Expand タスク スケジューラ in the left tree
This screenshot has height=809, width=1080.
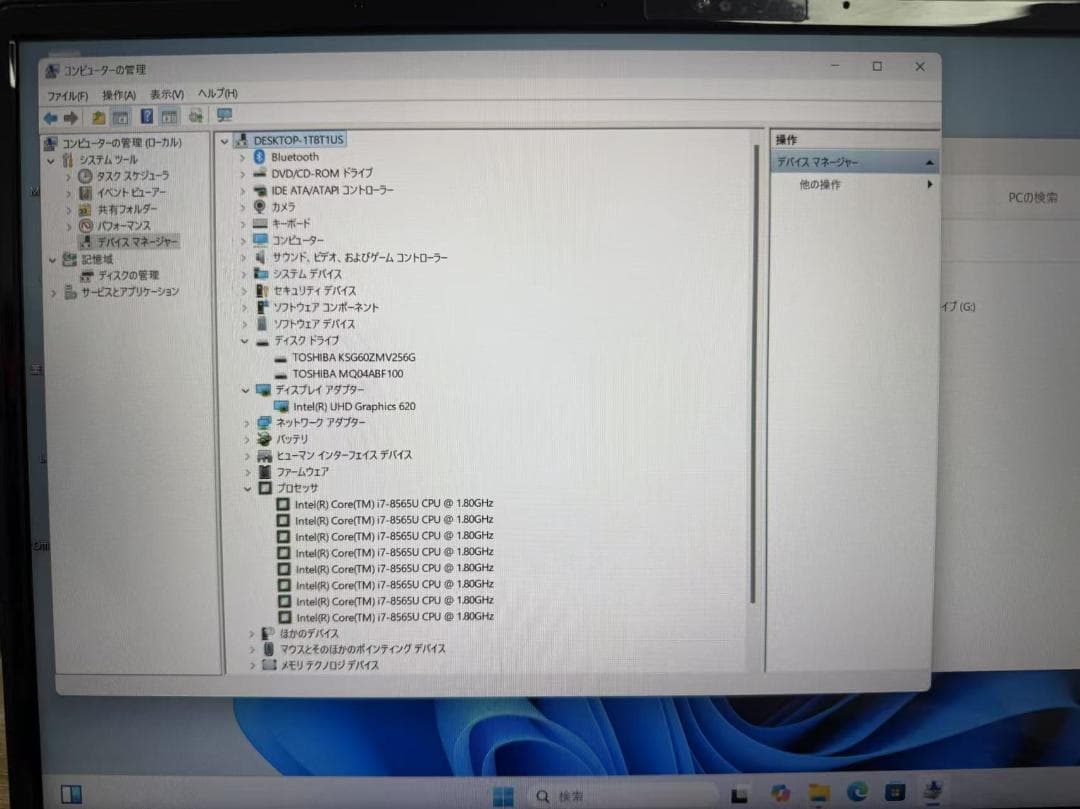tap(68, 176)
